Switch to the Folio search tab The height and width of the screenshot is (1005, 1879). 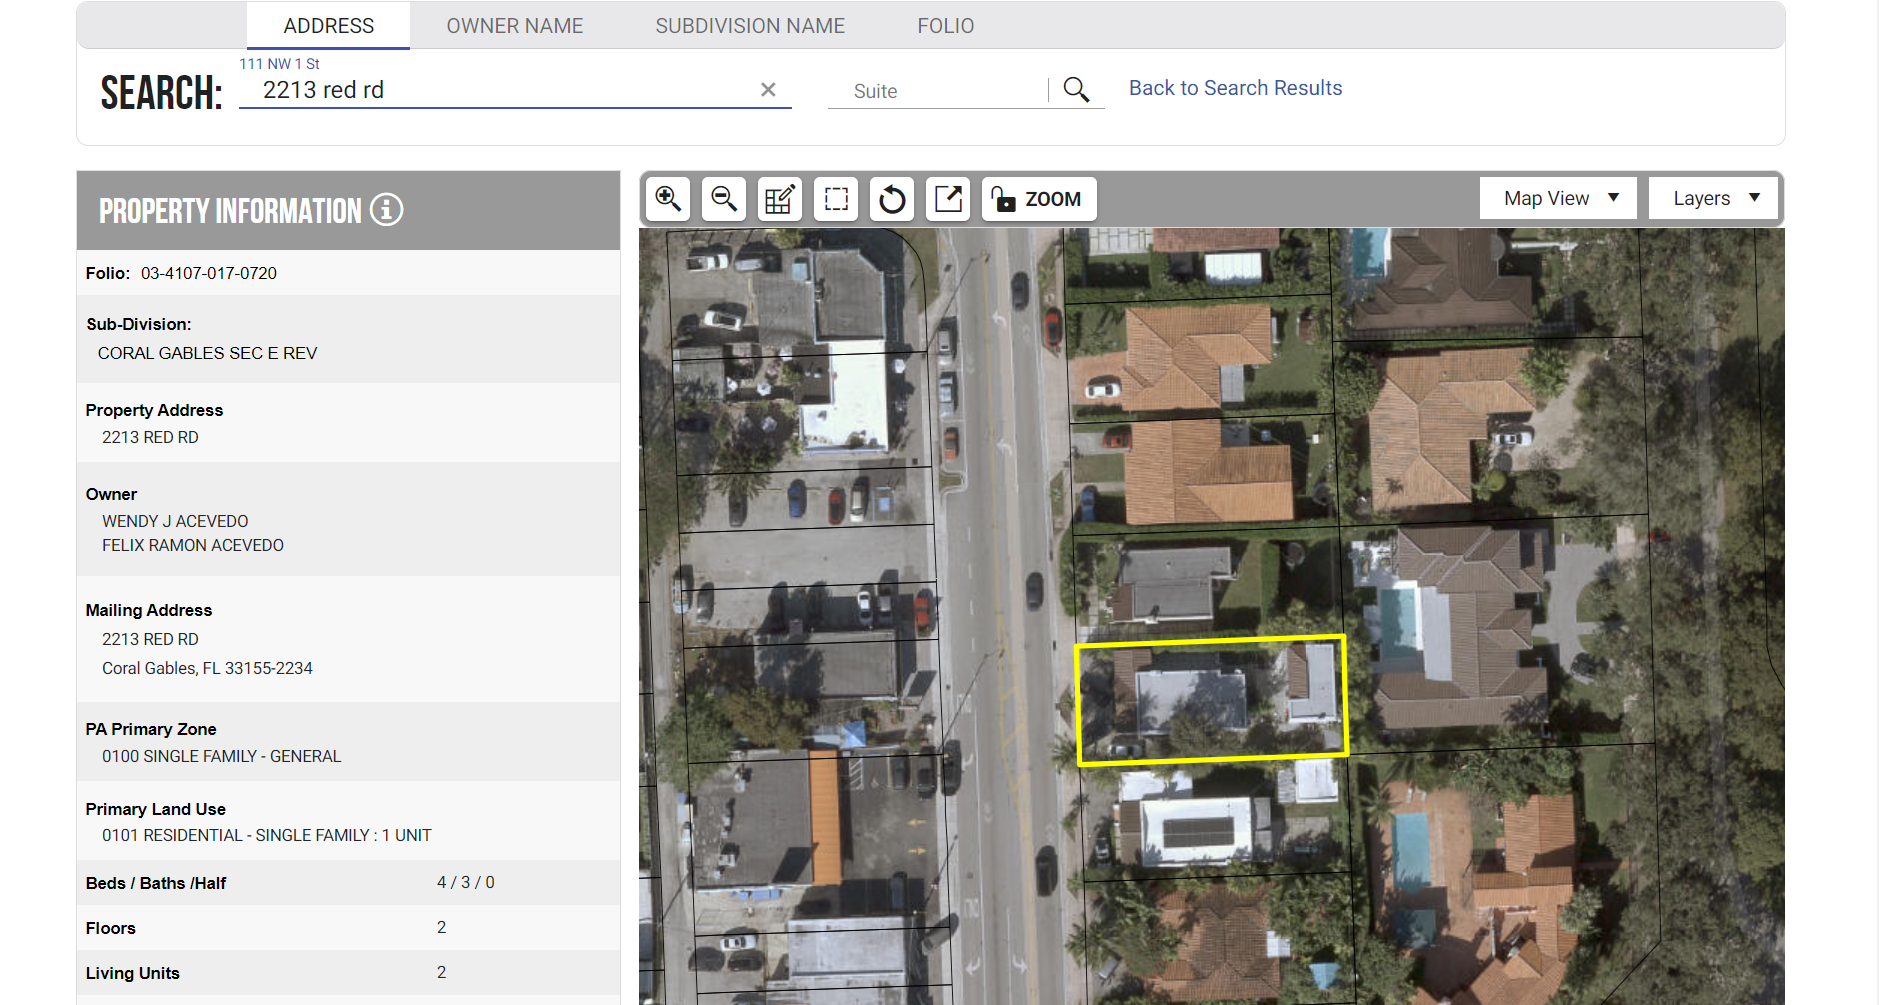click(945, 26)
